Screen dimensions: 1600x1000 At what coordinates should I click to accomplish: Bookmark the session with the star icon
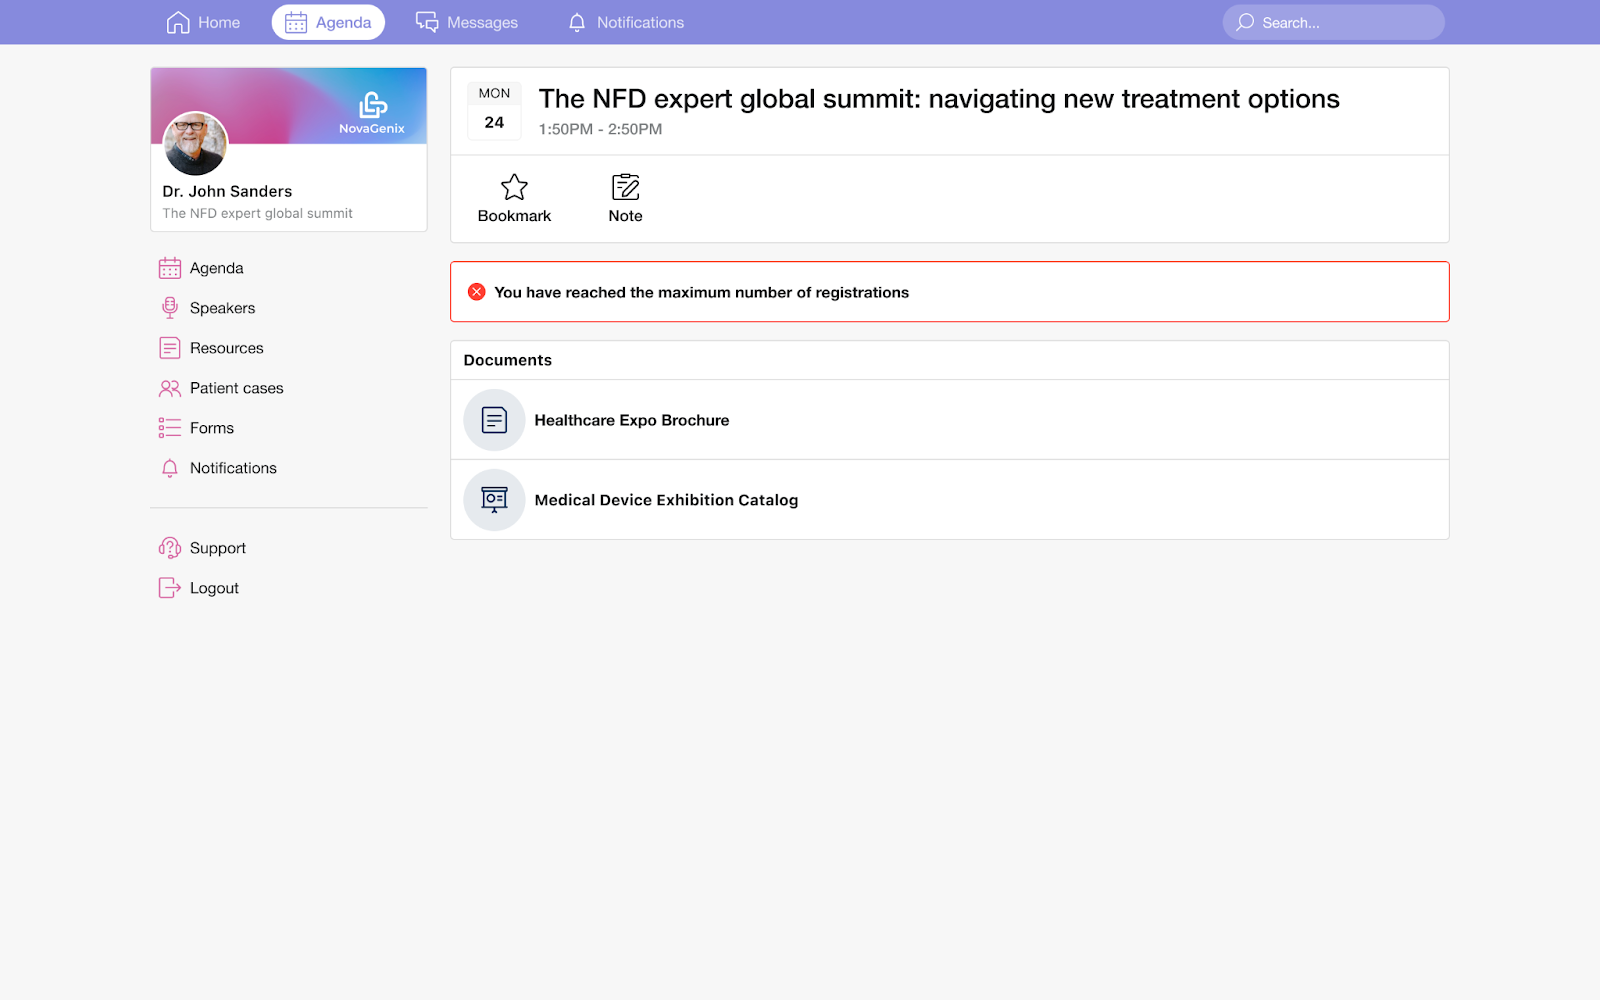(x=514, y=187)
